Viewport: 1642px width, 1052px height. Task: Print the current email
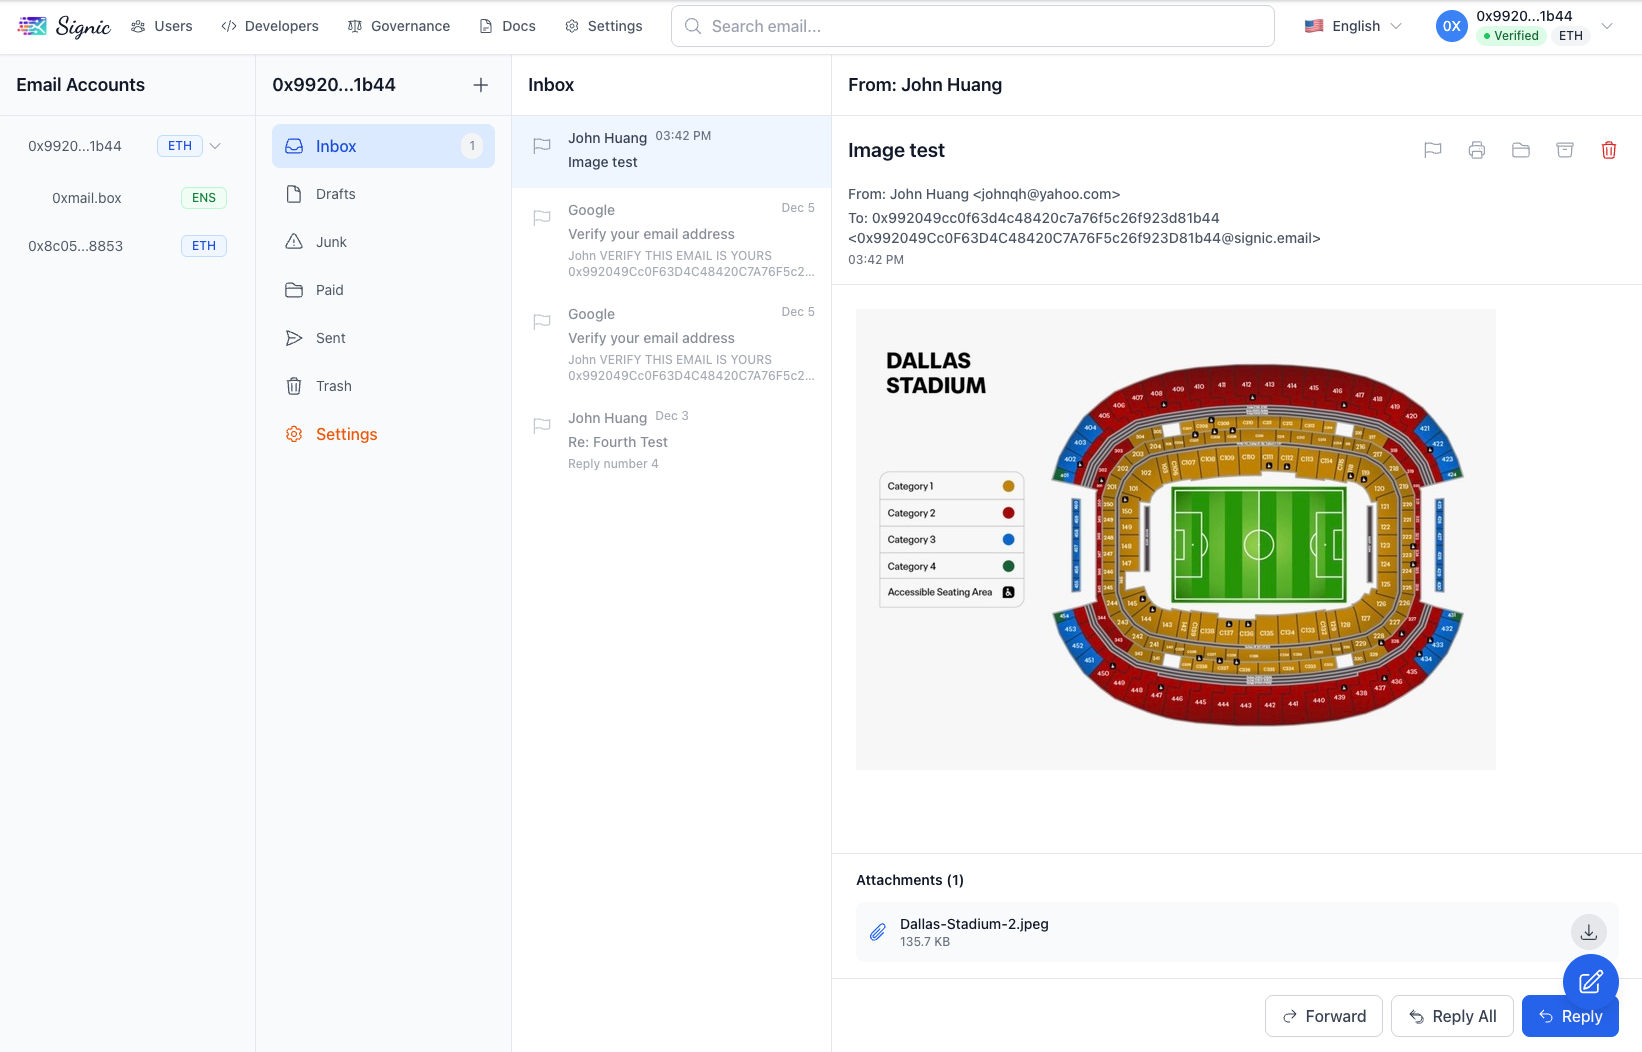1477,150
